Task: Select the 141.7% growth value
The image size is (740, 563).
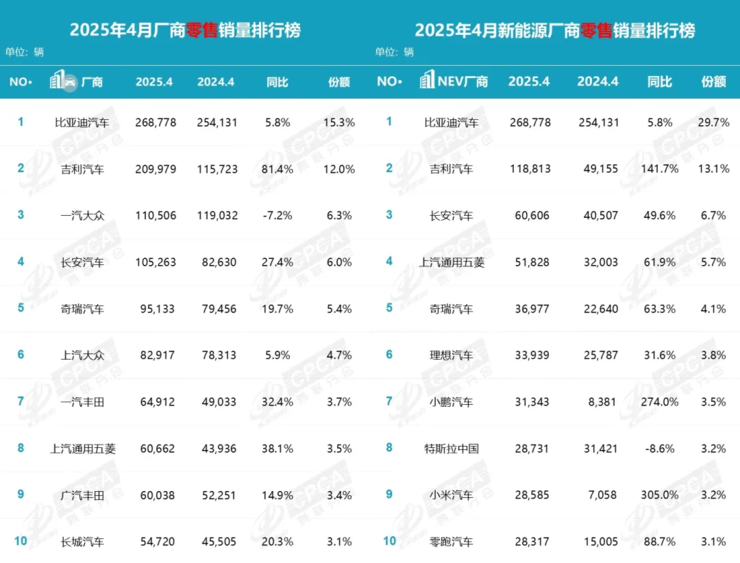Action: (x=659, y=169)
